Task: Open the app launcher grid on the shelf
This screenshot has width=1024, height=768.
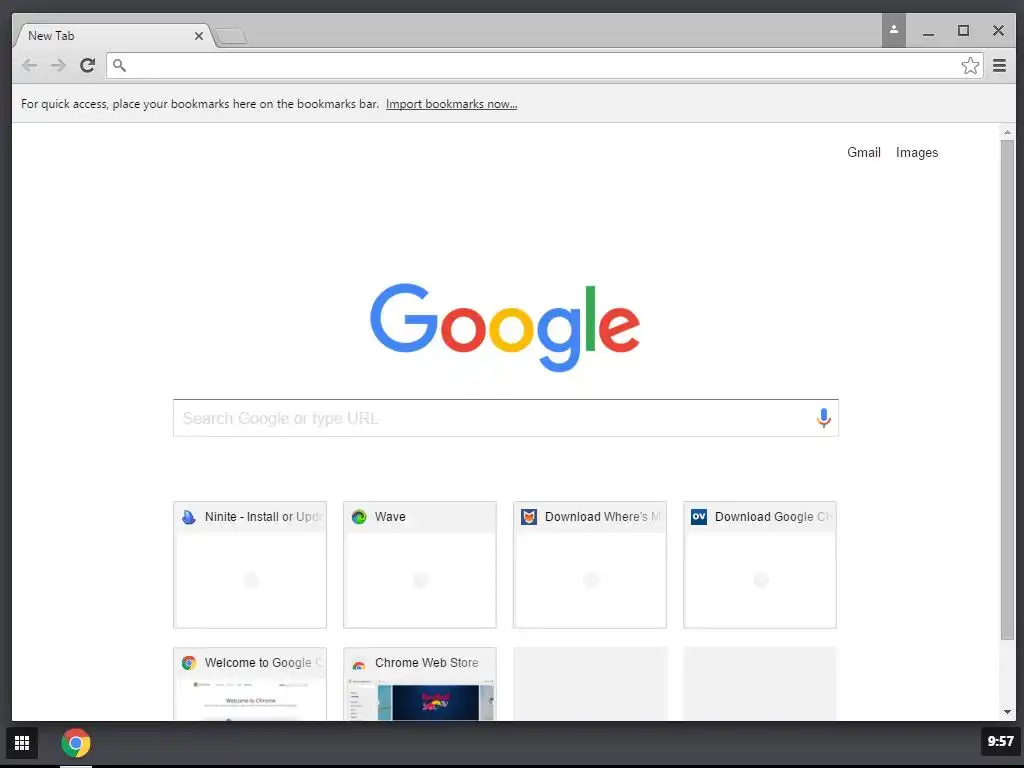Action: [x=22, y=743]
